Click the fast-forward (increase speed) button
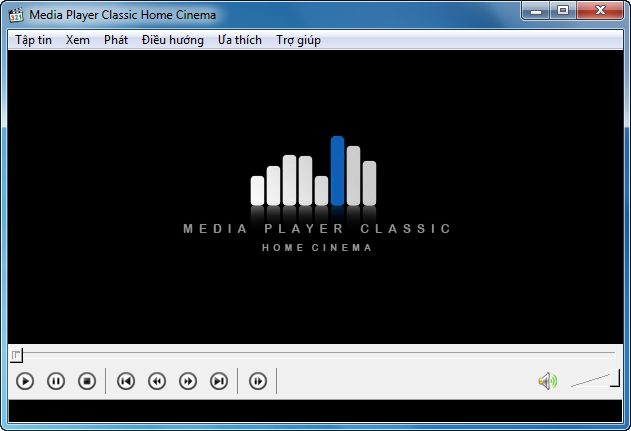This screenshot has height=431, width=631. coord(188,381)
